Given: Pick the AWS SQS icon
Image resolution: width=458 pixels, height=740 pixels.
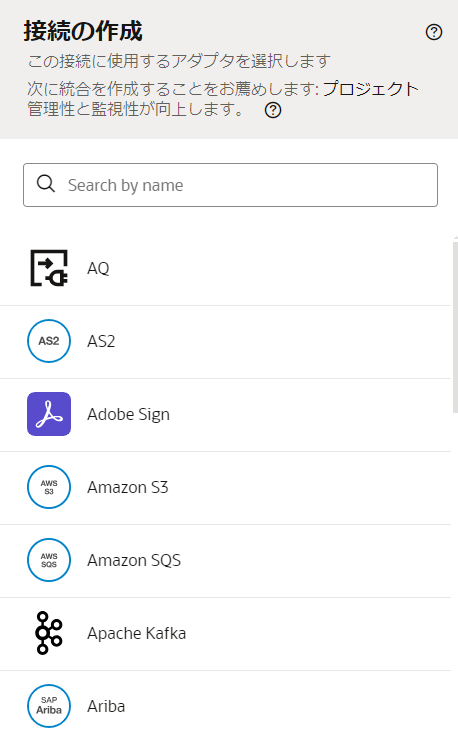Looking at the screenshot, I should pyautogui.click(x=49, y=560).
